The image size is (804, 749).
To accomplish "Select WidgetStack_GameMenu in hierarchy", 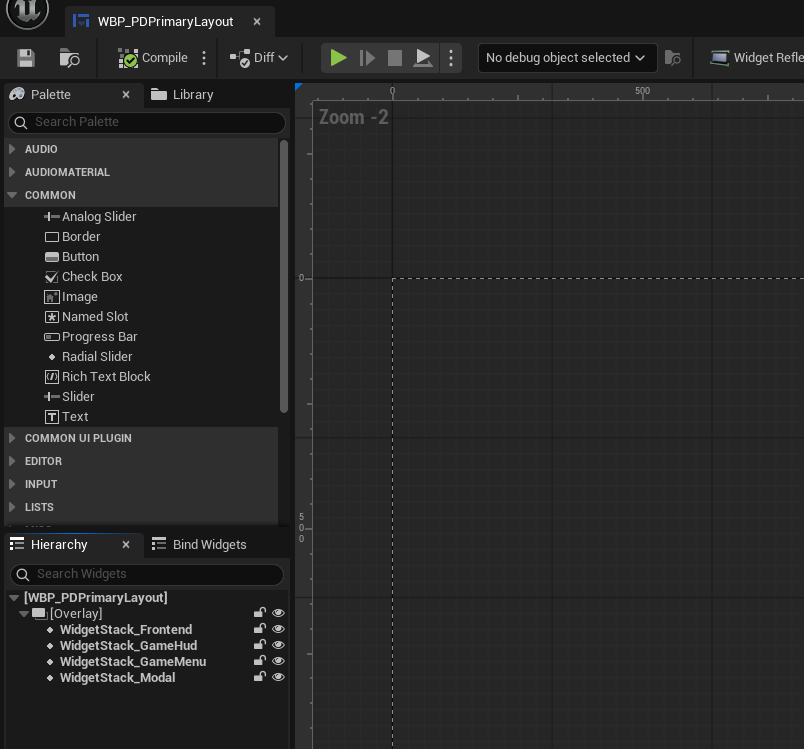I will [x=133, y=662].
